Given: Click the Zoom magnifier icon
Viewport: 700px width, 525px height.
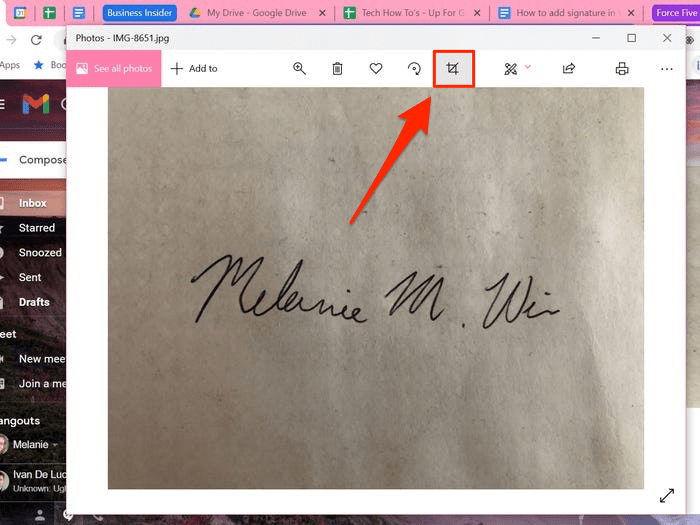Looking at the screenshot, I should pyautogui.click(x=299, y=69).
